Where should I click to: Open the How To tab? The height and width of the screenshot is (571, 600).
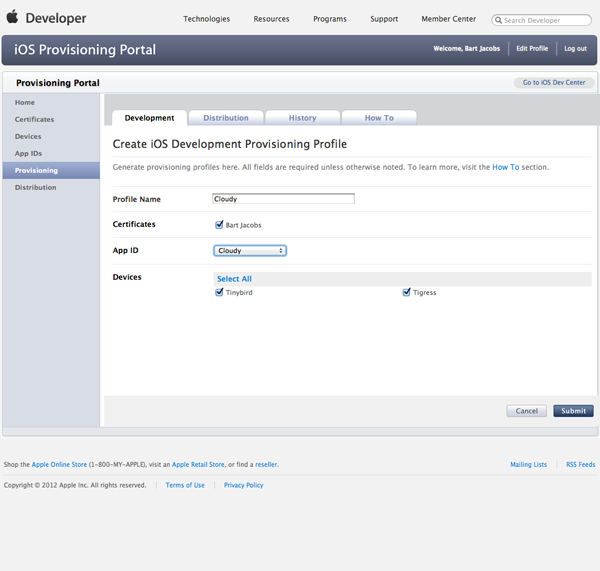[379, 118]
